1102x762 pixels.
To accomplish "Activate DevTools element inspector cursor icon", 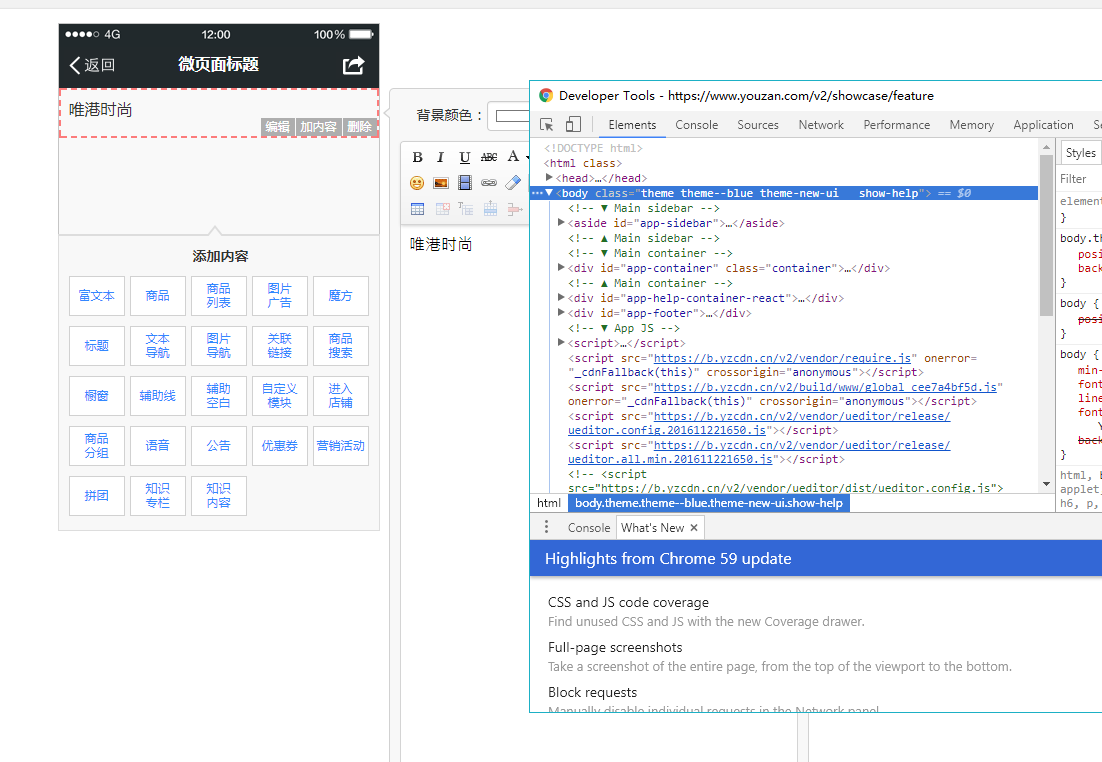I will [x=547, y=124].
